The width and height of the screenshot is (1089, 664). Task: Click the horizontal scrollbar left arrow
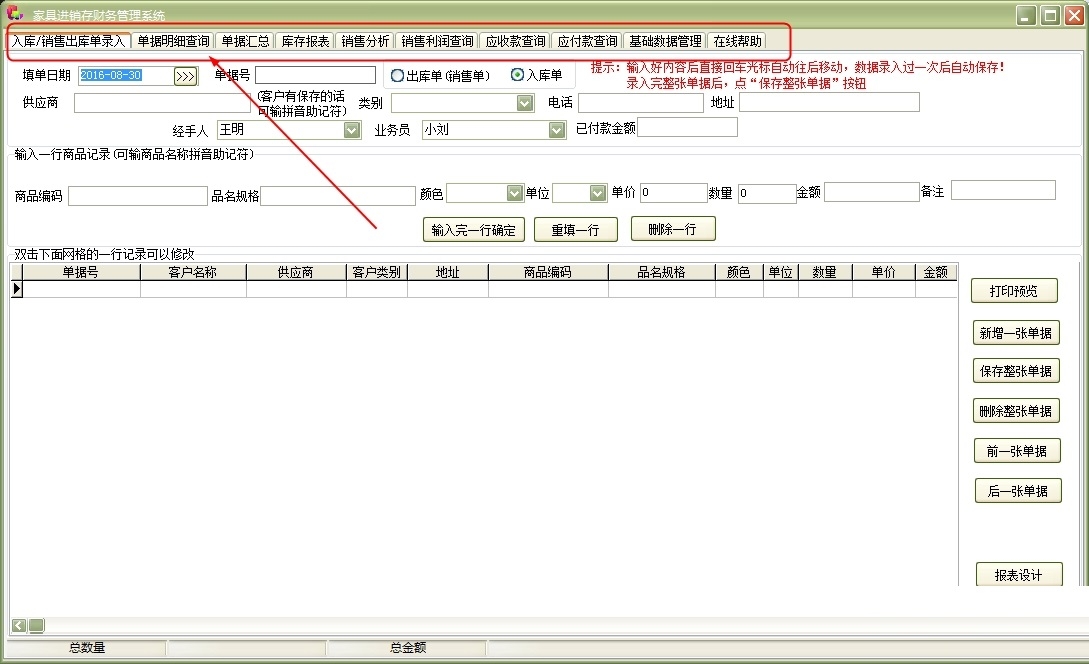pos(19,625)
